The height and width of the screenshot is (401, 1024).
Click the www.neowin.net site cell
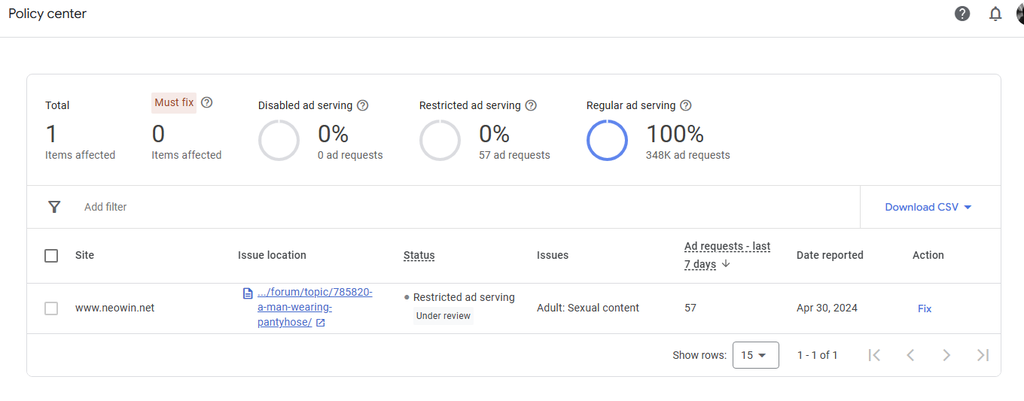[115, 308]
